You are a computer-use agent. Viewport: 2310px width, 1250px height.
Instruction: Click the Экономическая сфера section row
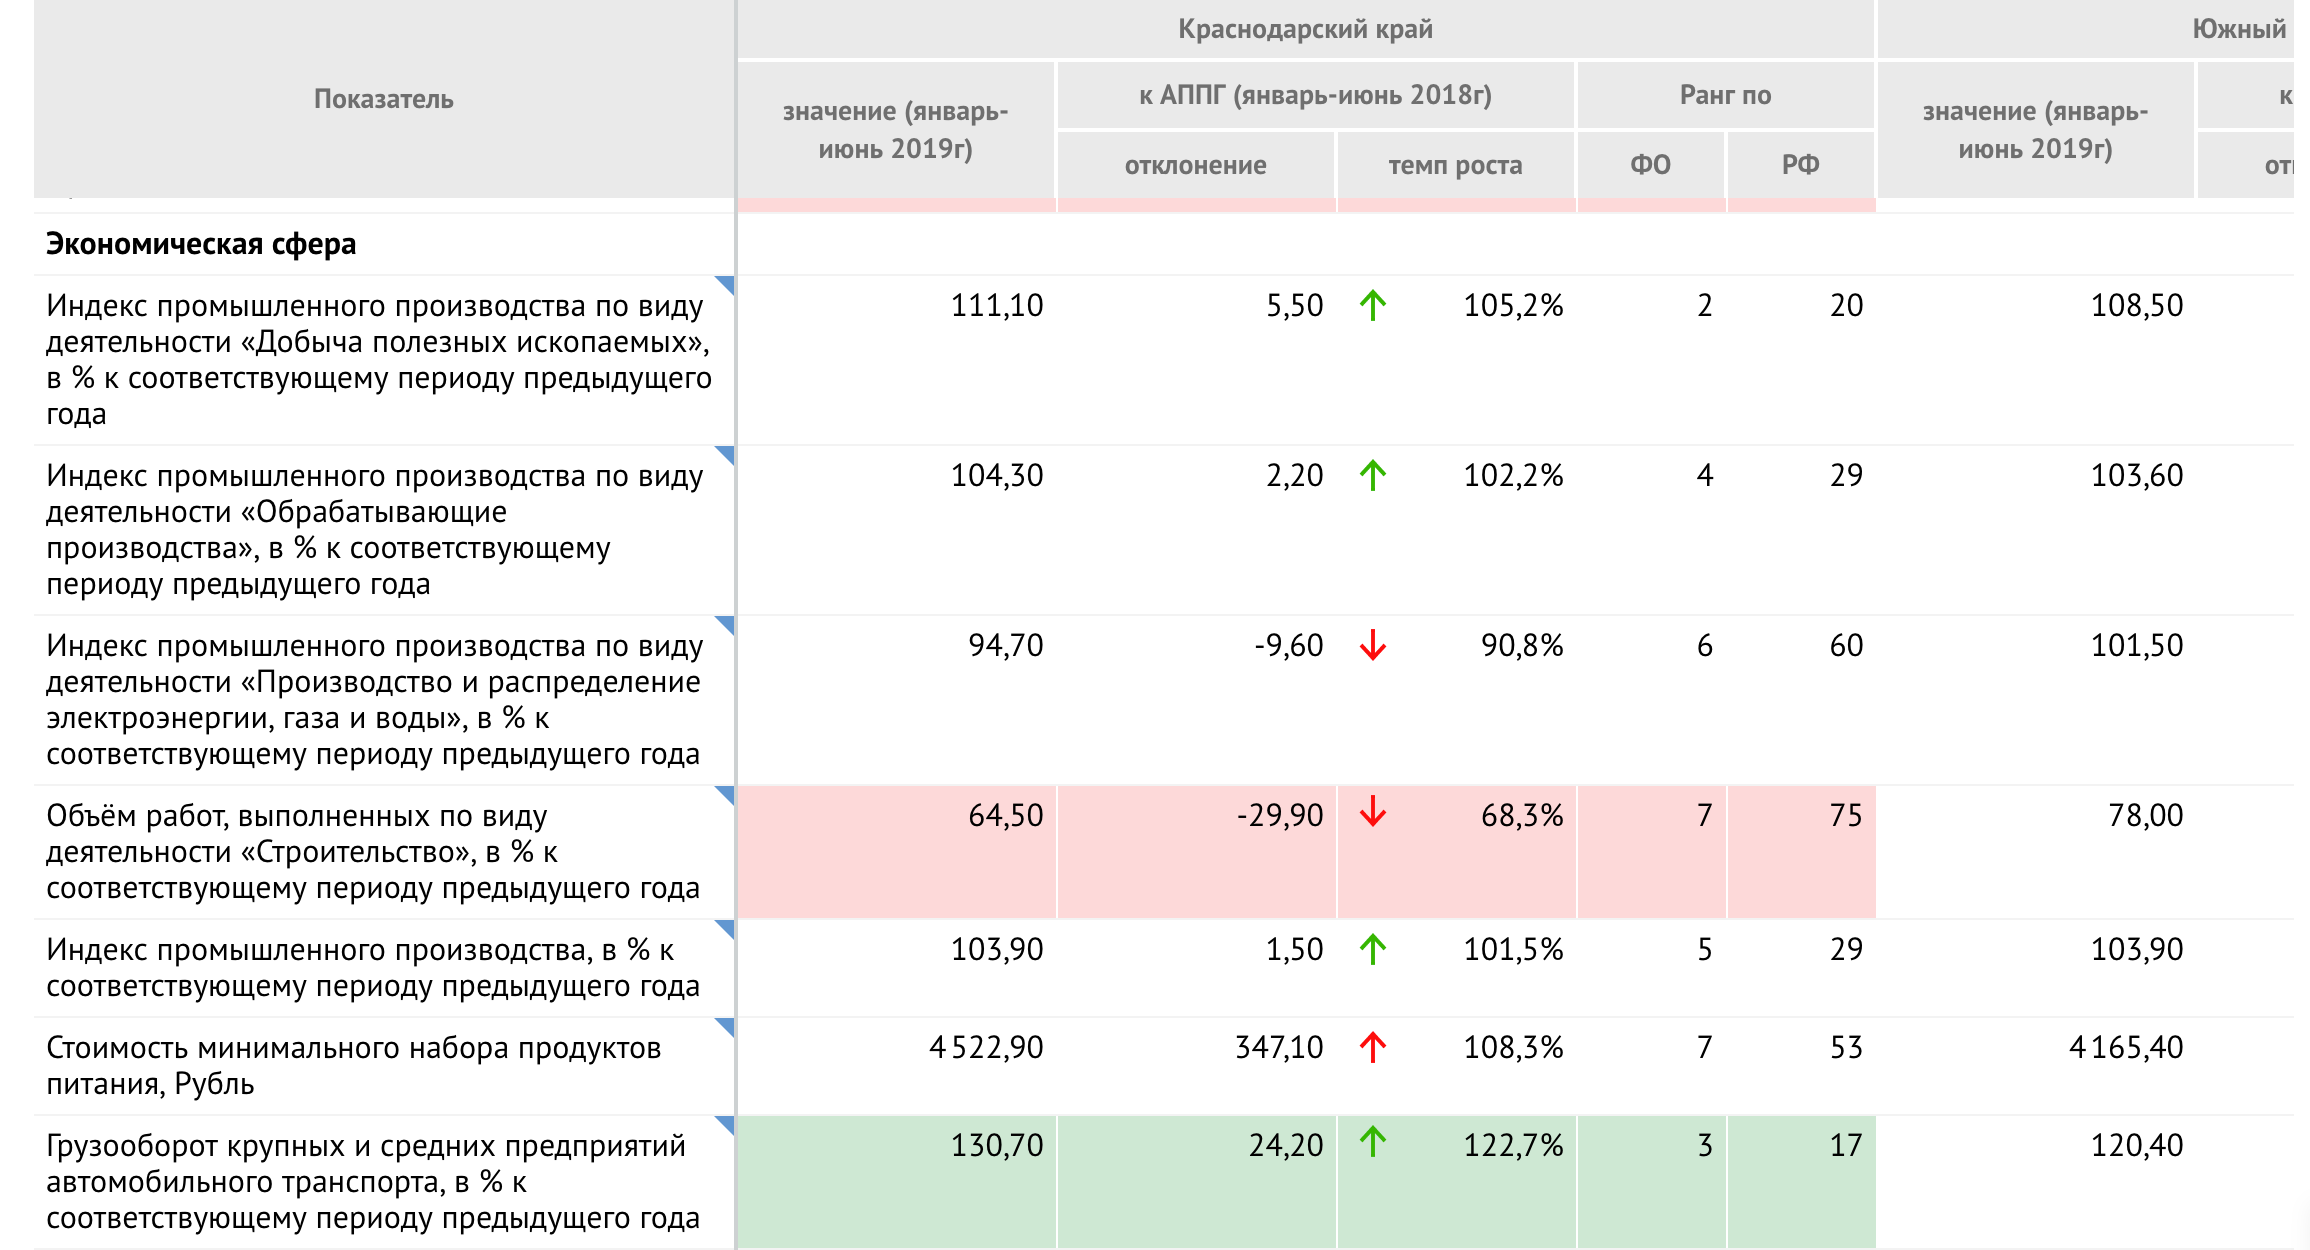click(201, 244)
